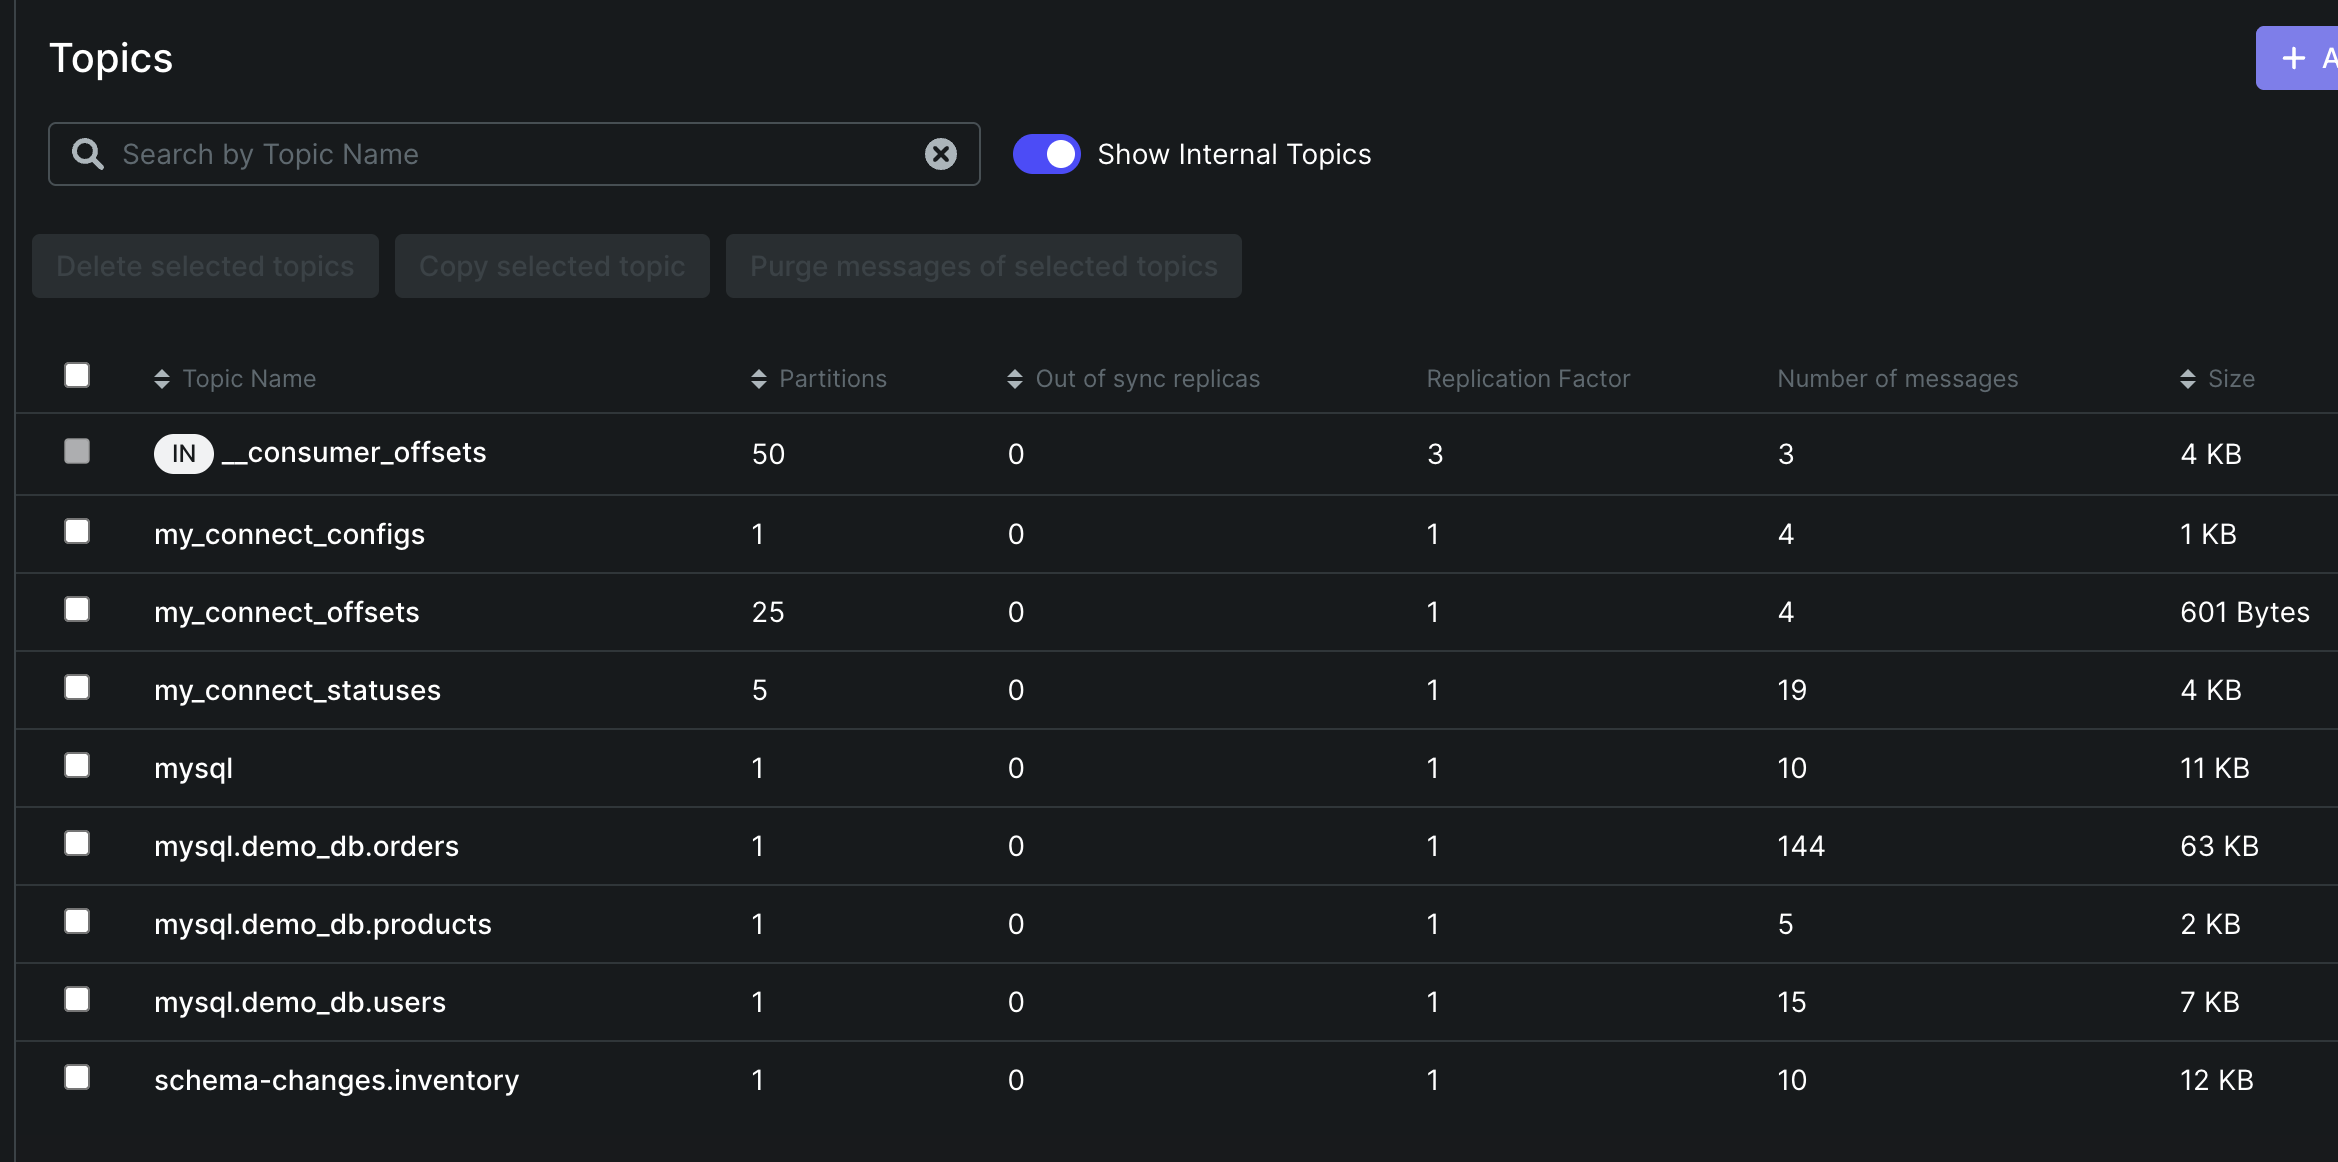Click the search magnifier icon
This screenshot has width=2338, height=1162.
pyautogui.click(x=88, y=154)
